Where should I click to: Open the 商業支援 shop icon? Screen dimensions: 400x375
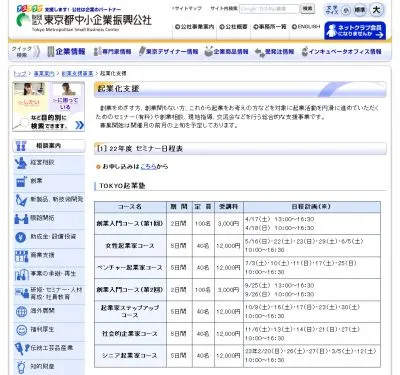coord(21,256)
